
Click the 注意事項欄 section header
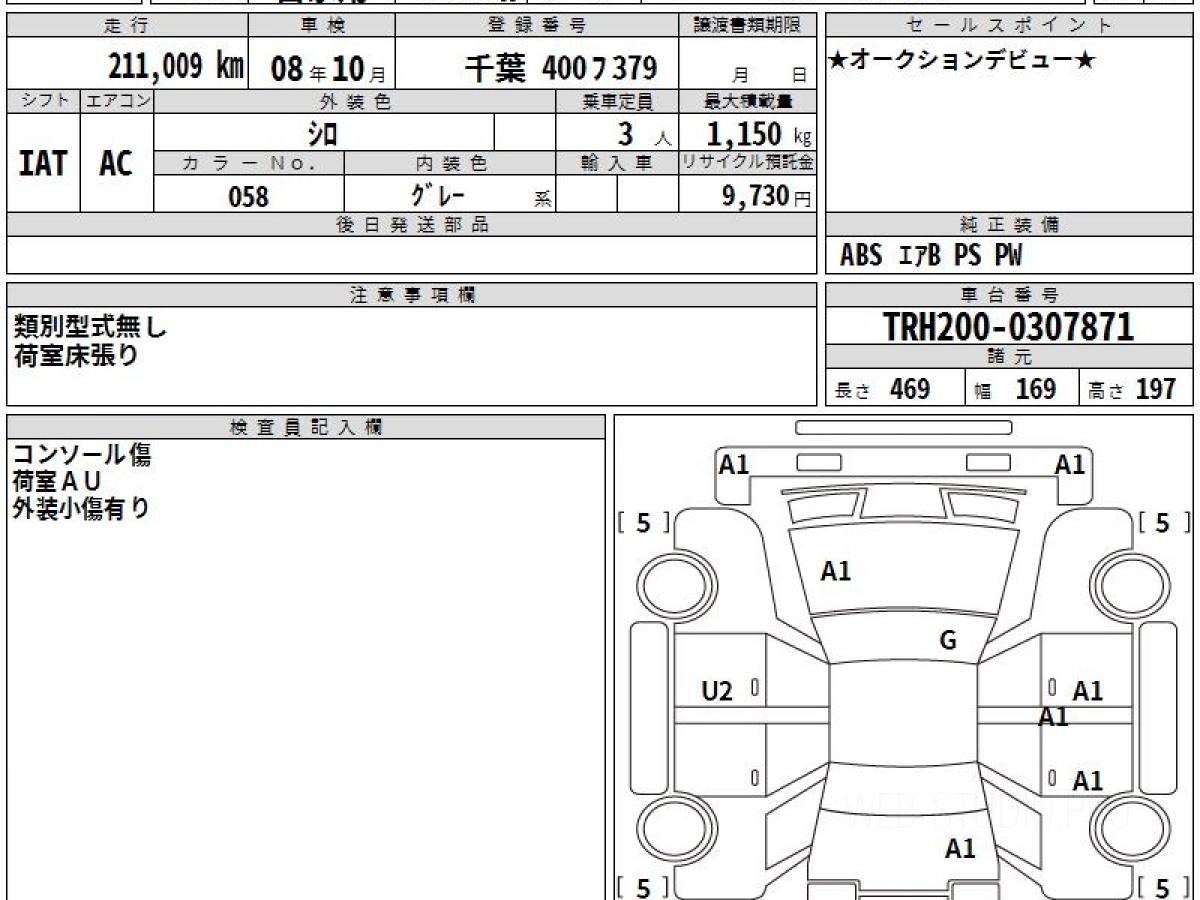tap(411, 295)
